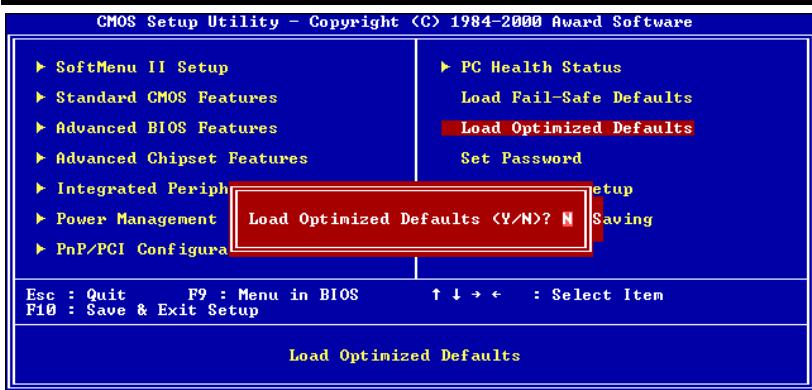Select Load Fail-Safe Defaults

click(576, 97)
